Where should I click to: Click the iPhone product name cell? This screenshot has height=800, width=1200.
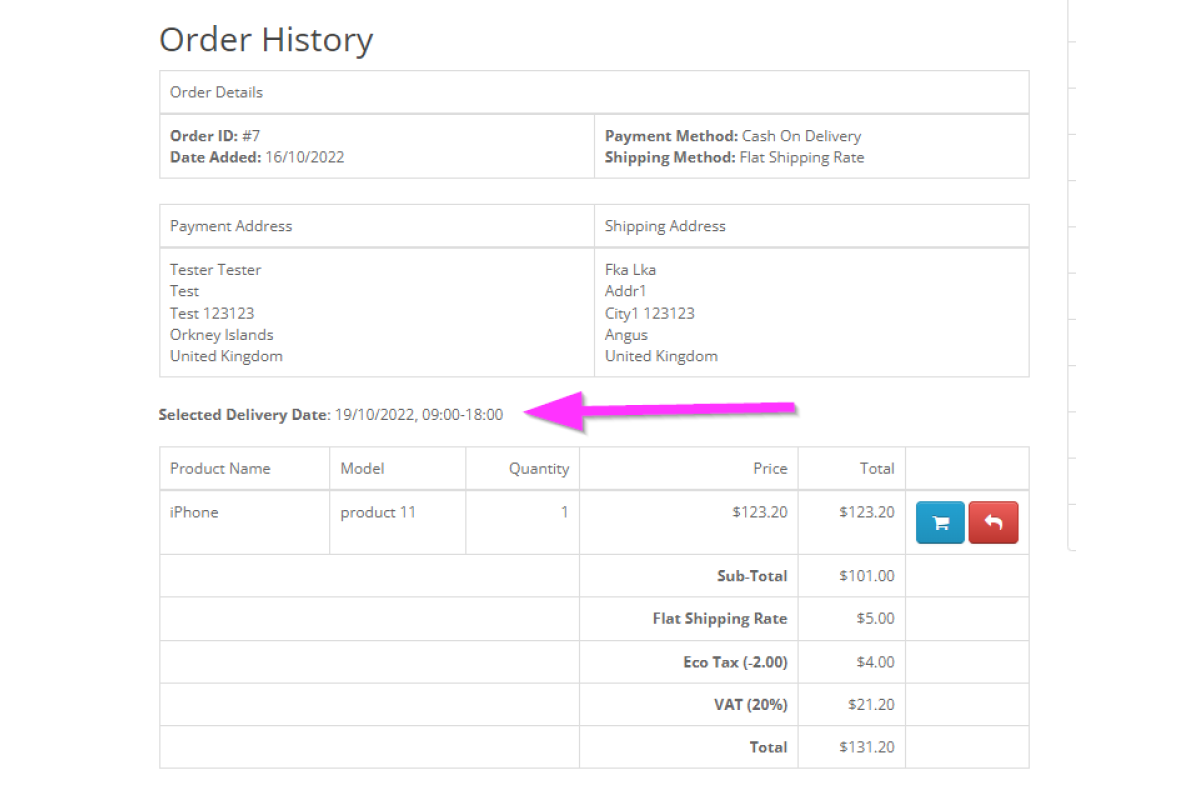[194, 512]
